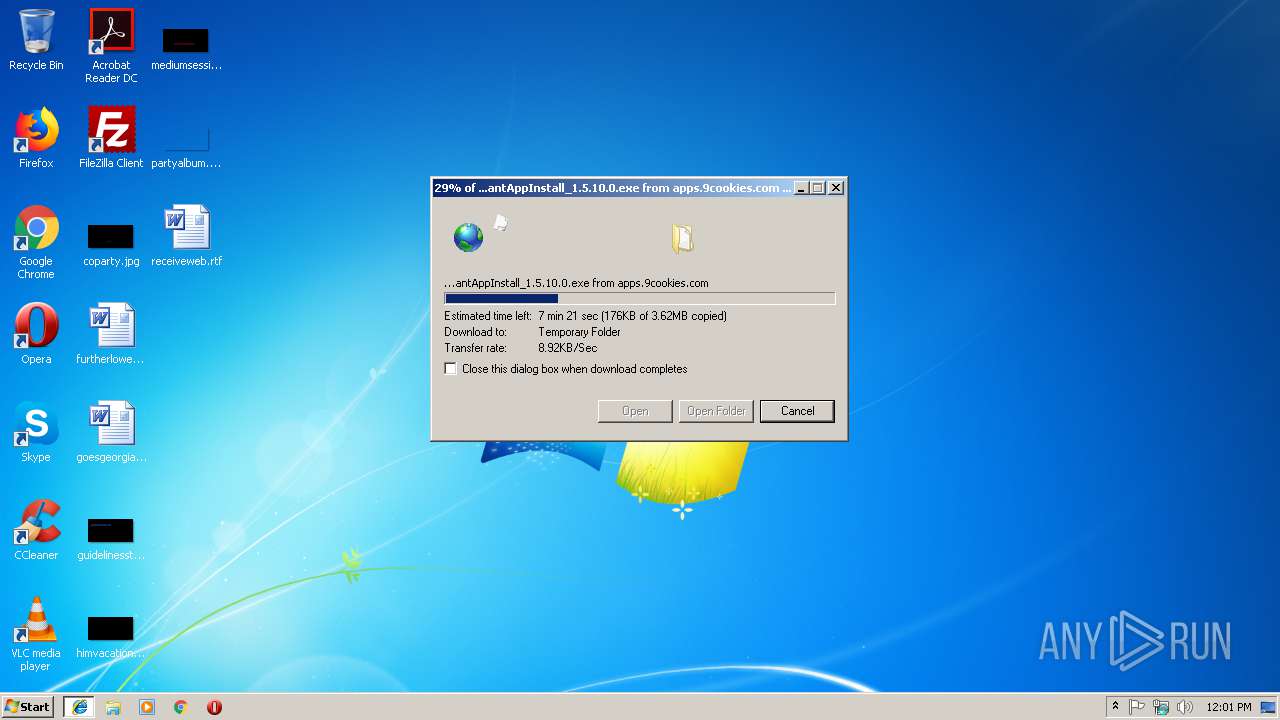Click the Estimated time left value text
The image size is (1280, 720).
(x=632, y=316)
